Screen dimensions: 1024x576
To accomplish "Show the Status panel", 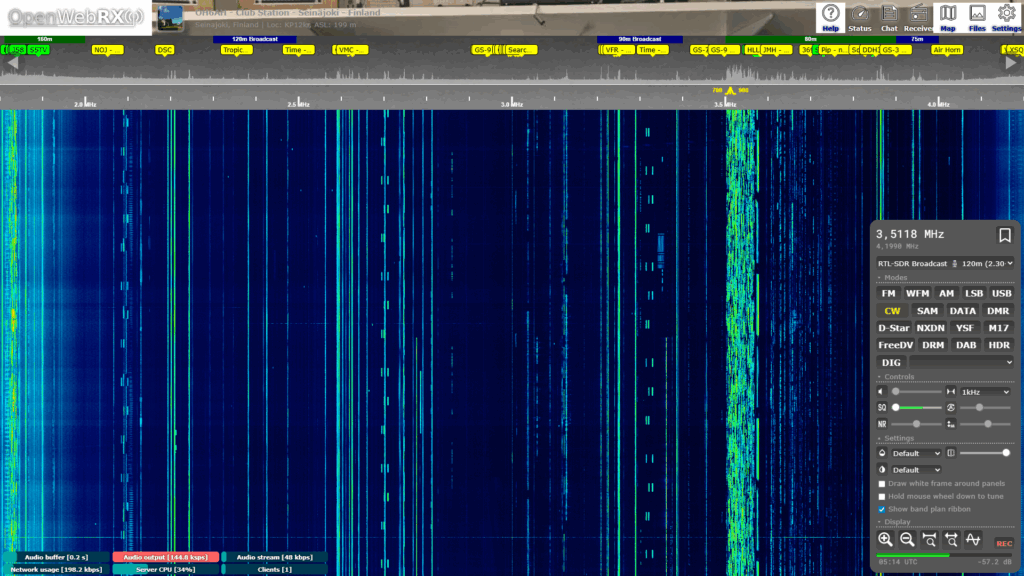I will click(x=860, y=16).
